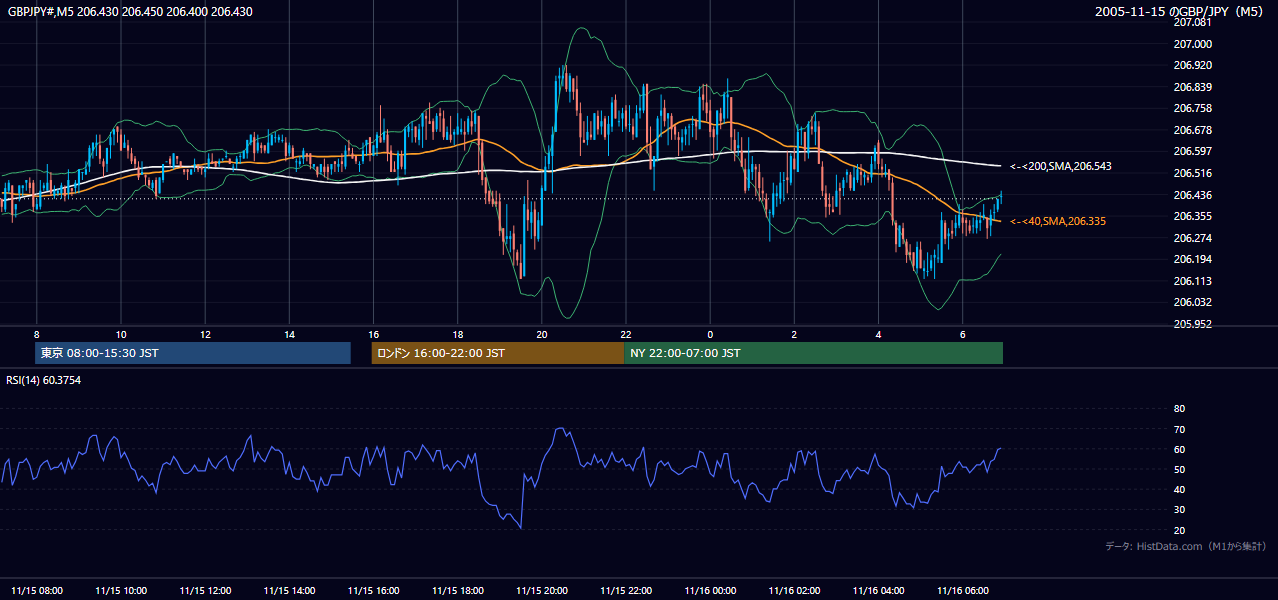Click hour label 10 under price chart
1278x600 pixels.
tap(120, 334)
